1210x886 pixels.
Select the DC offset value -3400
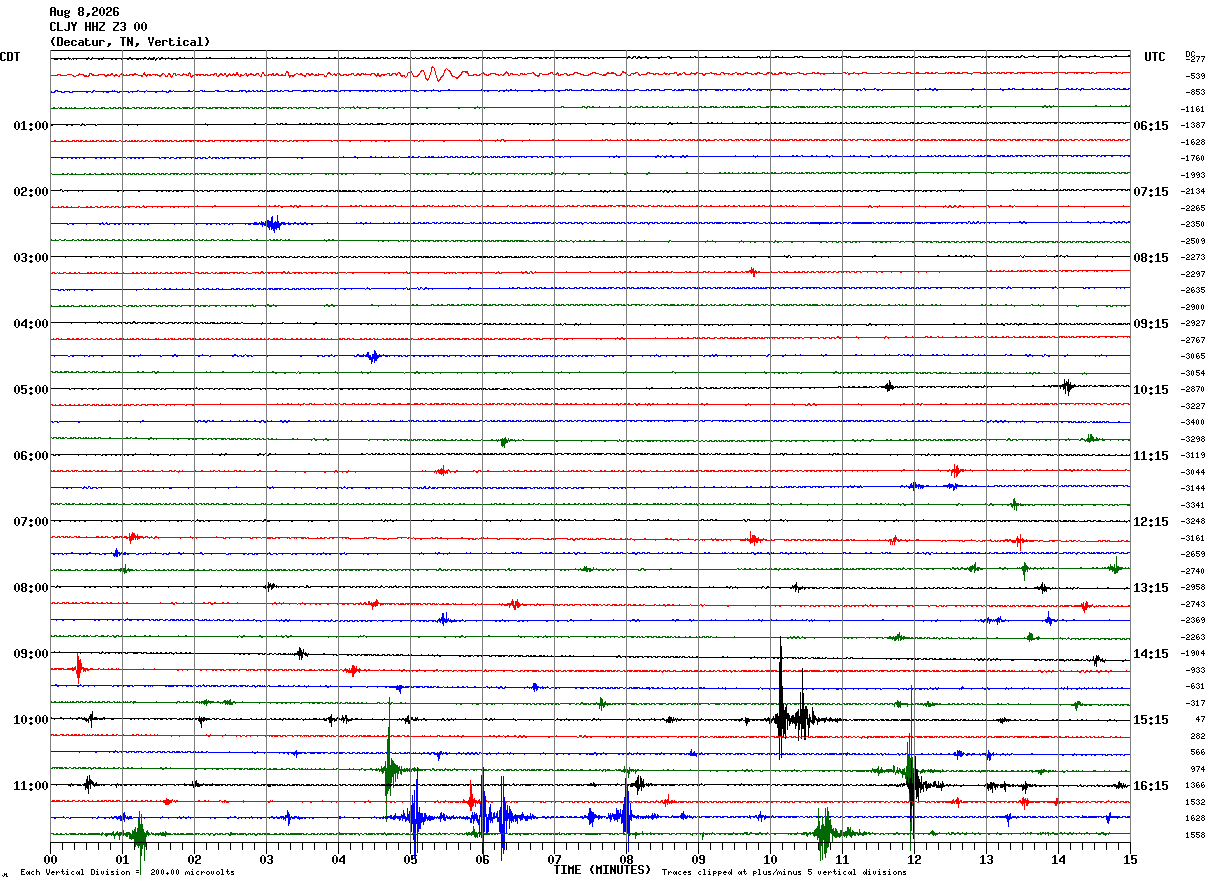tap(1193, 423)
